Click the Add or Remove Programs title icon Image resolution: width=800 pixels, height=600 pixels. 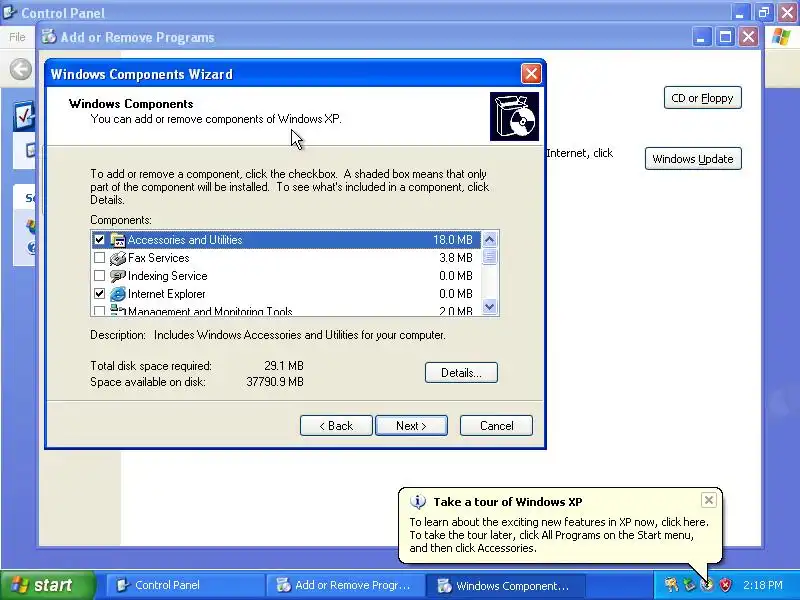pos(49,37)
